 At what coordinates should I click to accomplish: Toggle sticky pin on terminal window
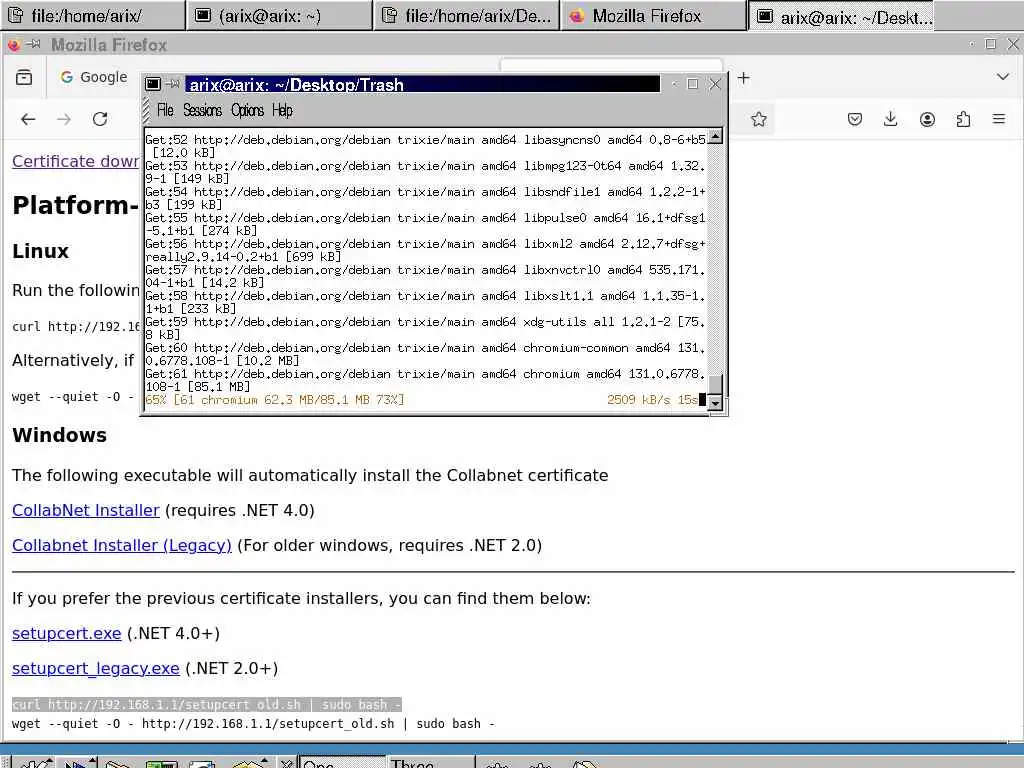click(x=173, y=84)
